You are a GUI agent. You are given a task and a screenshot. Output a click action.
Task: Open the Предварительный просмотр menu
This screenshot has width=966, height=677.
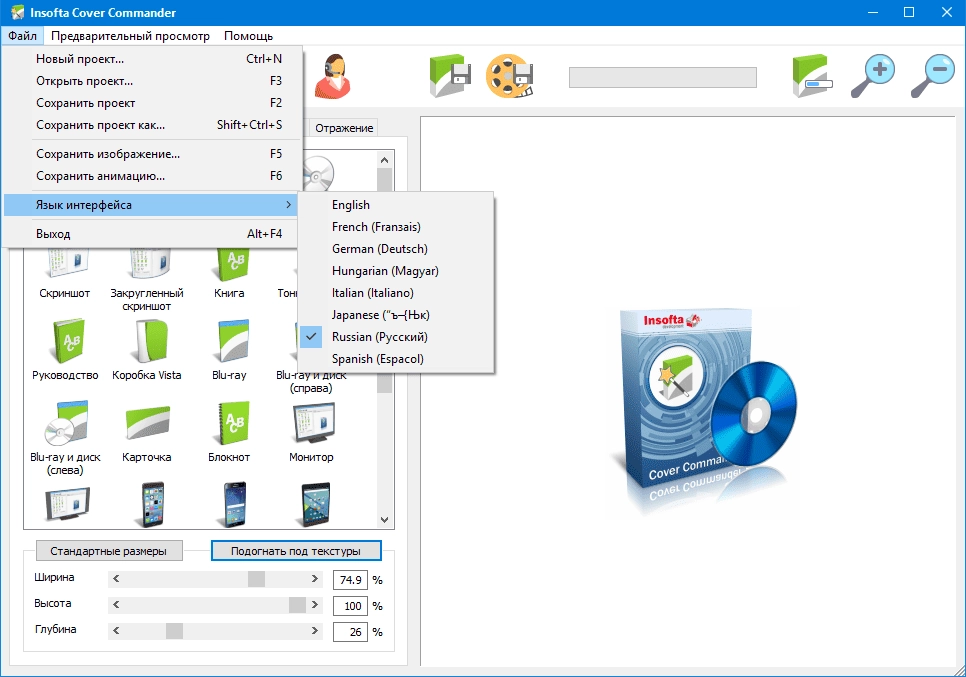(x=130, y=36)
